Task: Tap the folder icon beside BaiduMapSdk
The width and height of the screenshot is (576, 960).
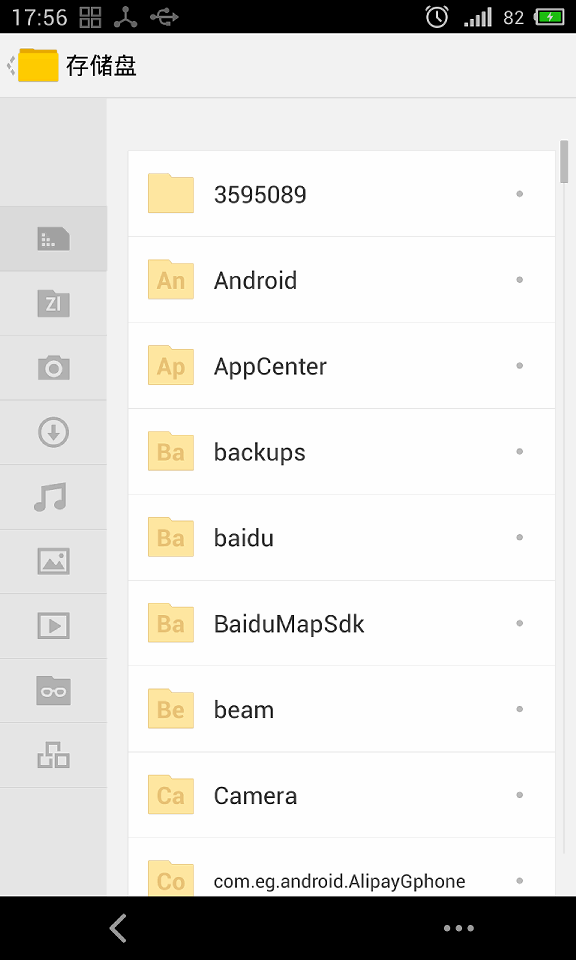Action: 171,623
